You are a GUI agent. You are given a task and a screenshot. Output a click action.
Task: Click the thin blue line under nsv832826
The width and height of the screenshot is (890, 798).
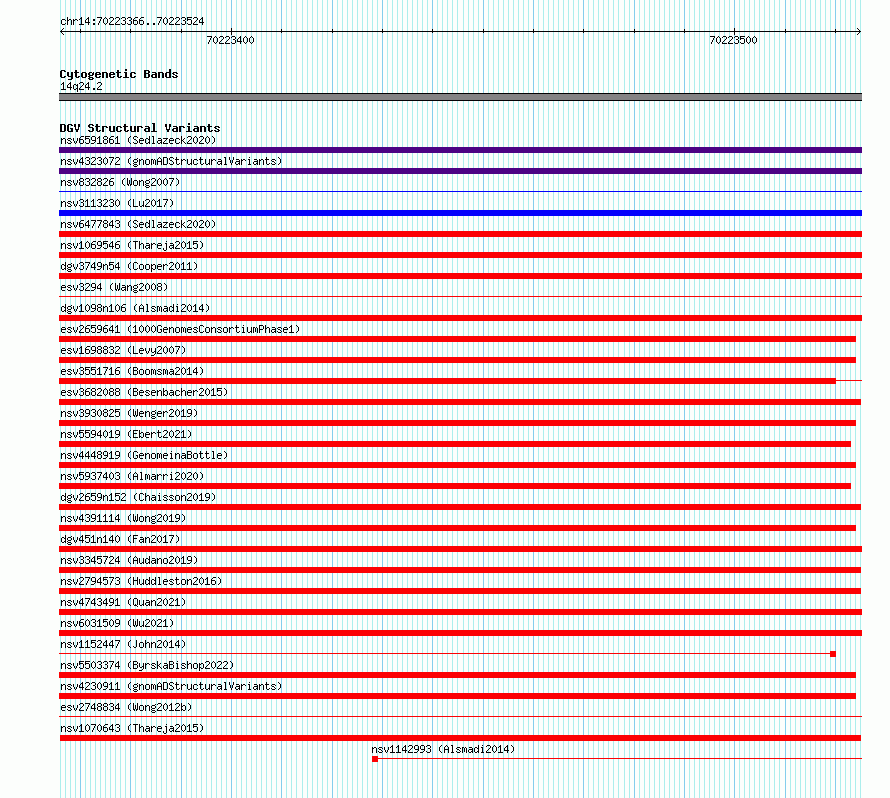point(460,192)
